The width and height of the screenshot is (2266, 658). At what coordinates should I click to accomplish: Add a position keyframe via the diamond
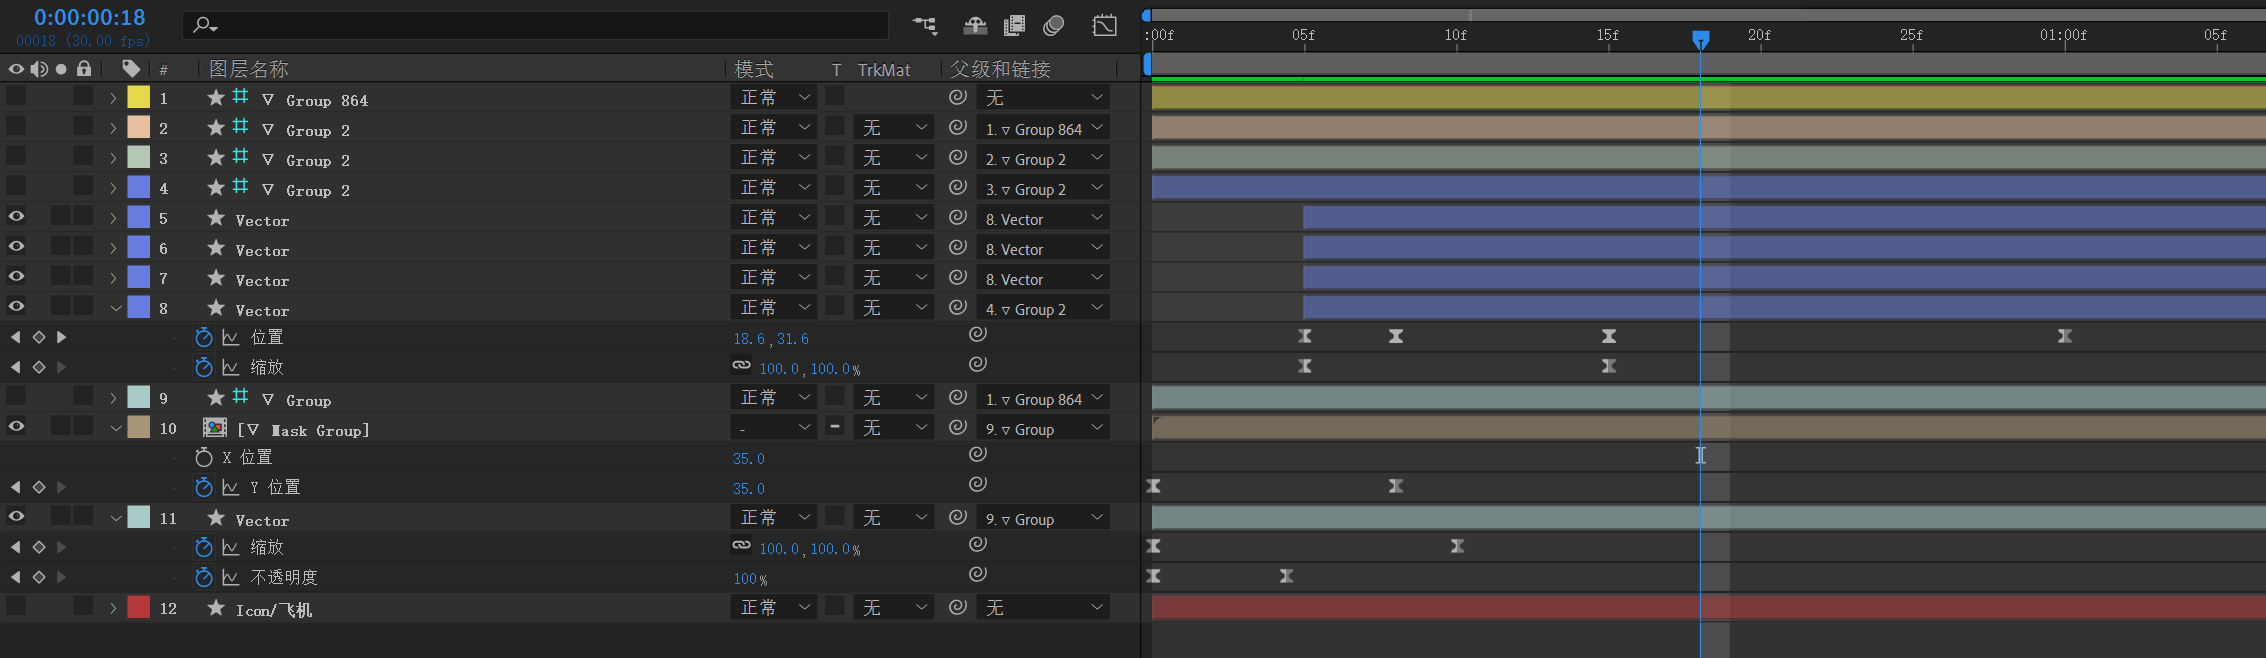pos(39,337)
